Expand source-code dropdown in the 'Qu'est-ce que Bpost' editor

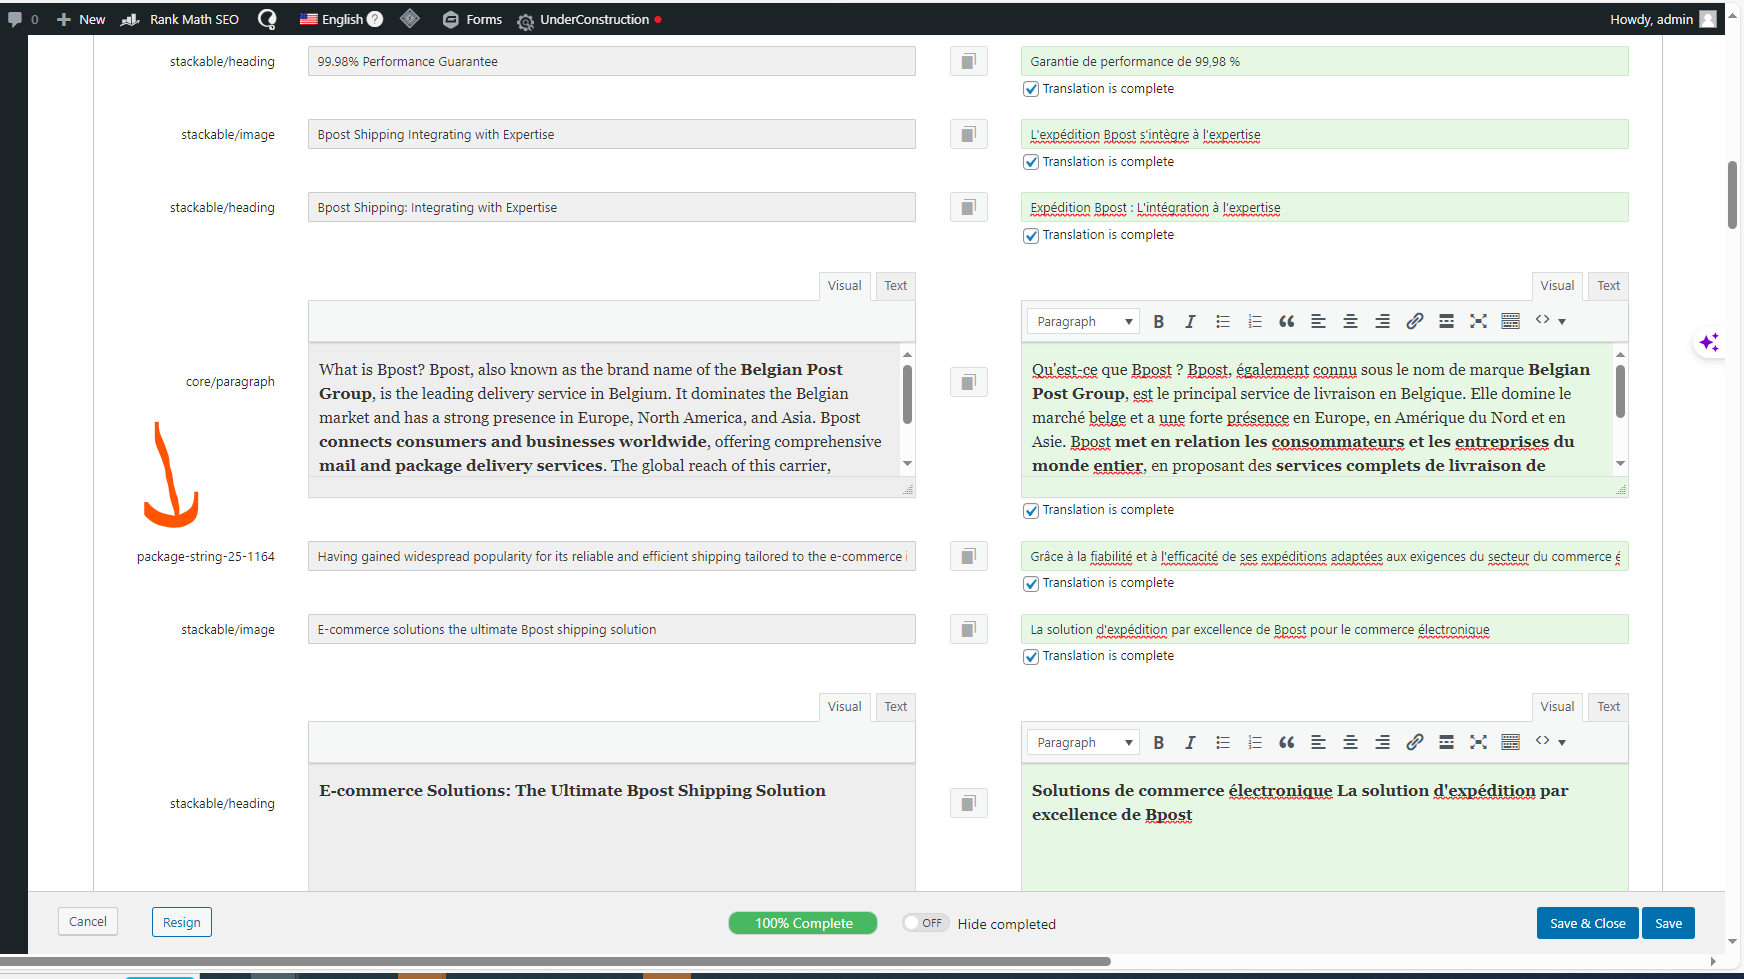coord(1550,321)
